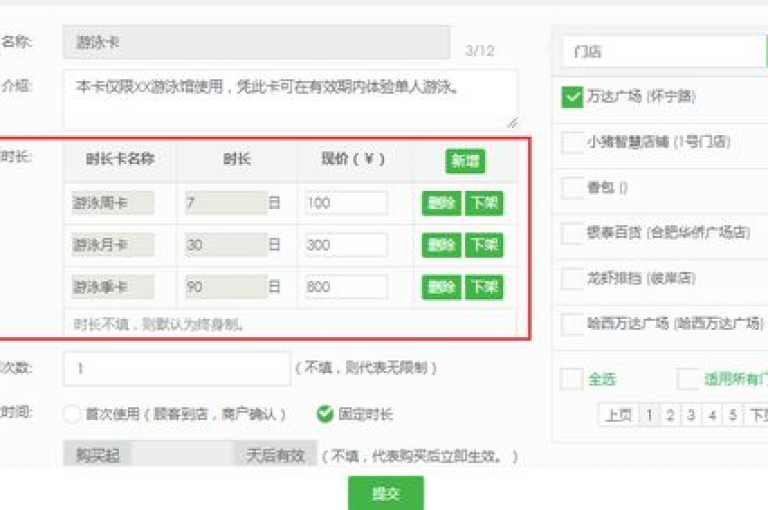This screenshot has width=768, height=510.
Task: Click the duration field showing 7
Action: click(226, 203)
